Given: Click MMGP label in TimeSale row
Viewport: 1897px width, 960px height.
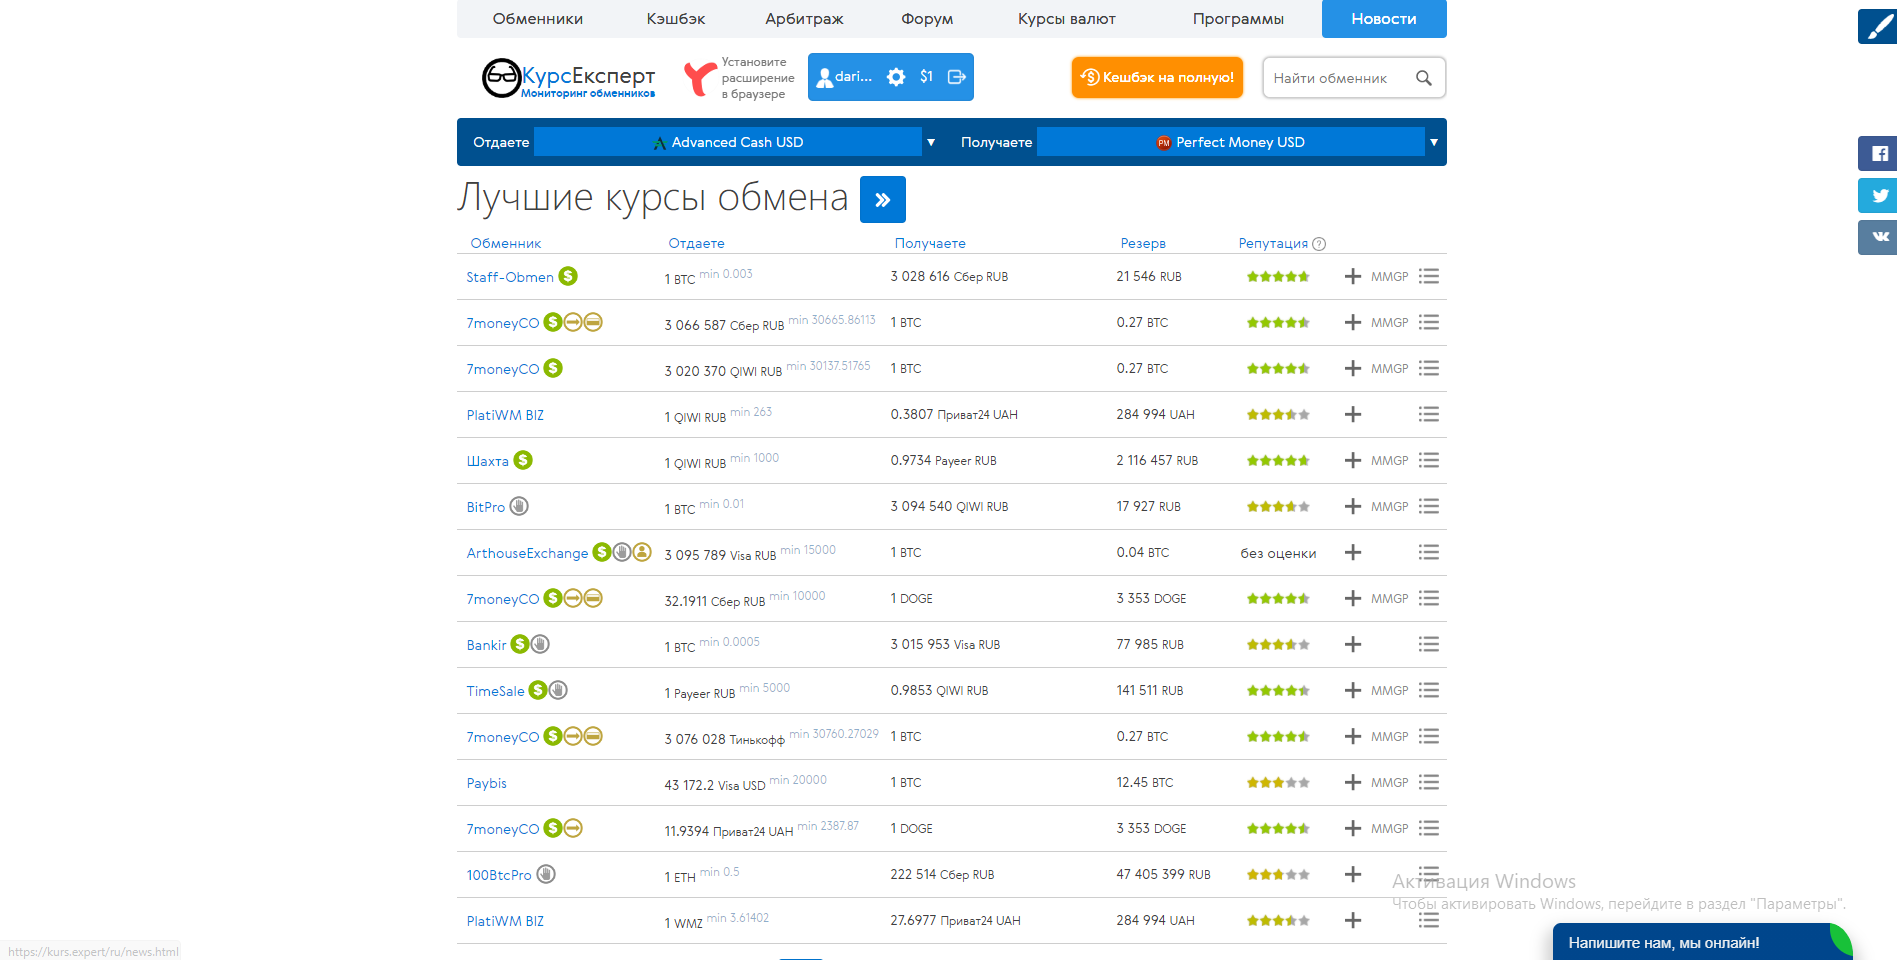Looking at the screenshot, I should pos(1389,691).
